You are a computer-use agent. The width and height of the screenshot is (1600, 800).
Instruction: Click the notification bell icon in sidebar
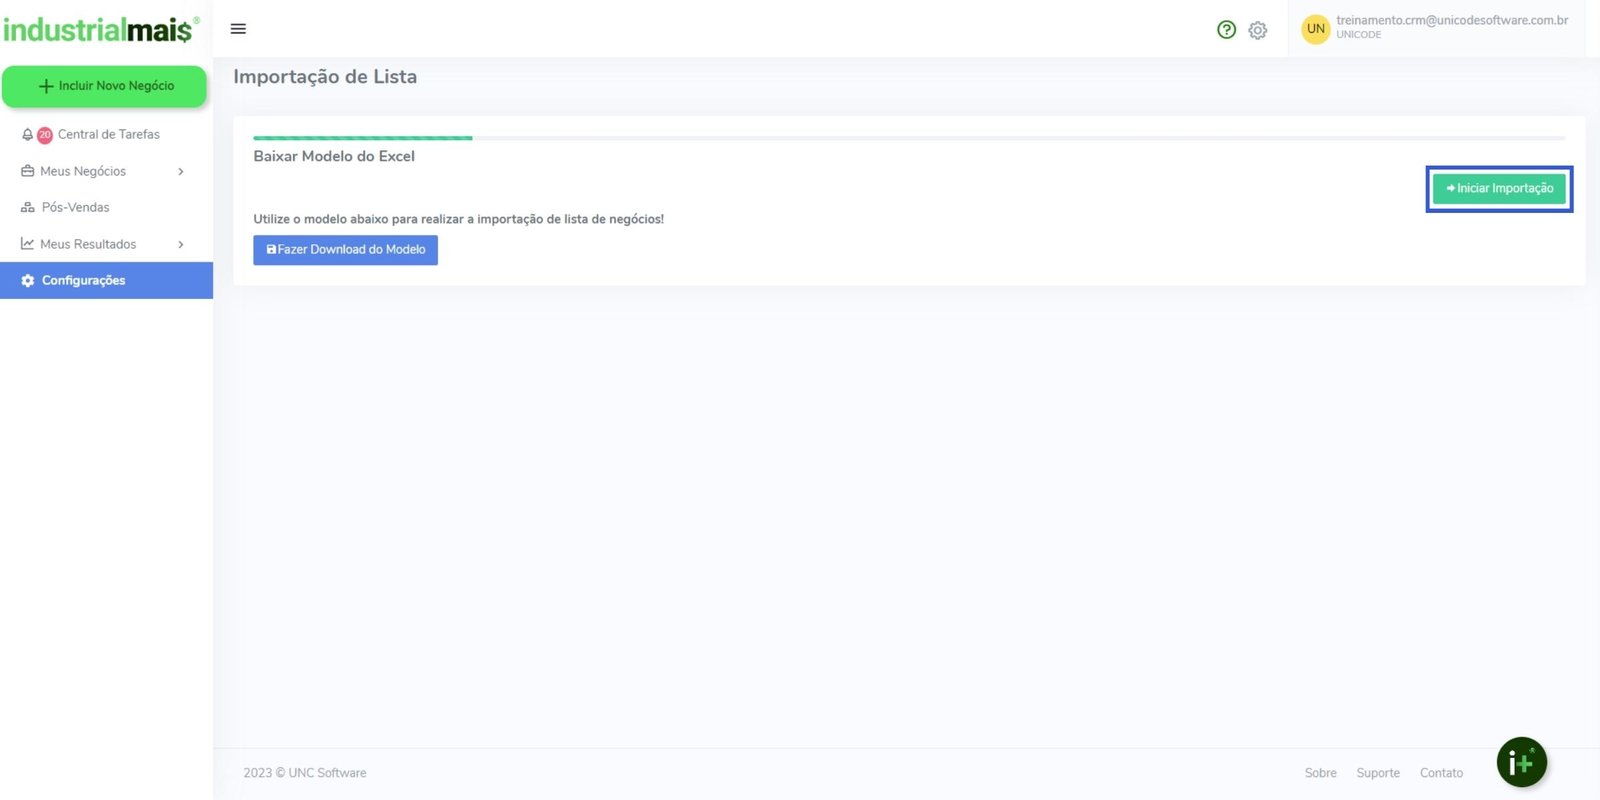coord(27,135)
